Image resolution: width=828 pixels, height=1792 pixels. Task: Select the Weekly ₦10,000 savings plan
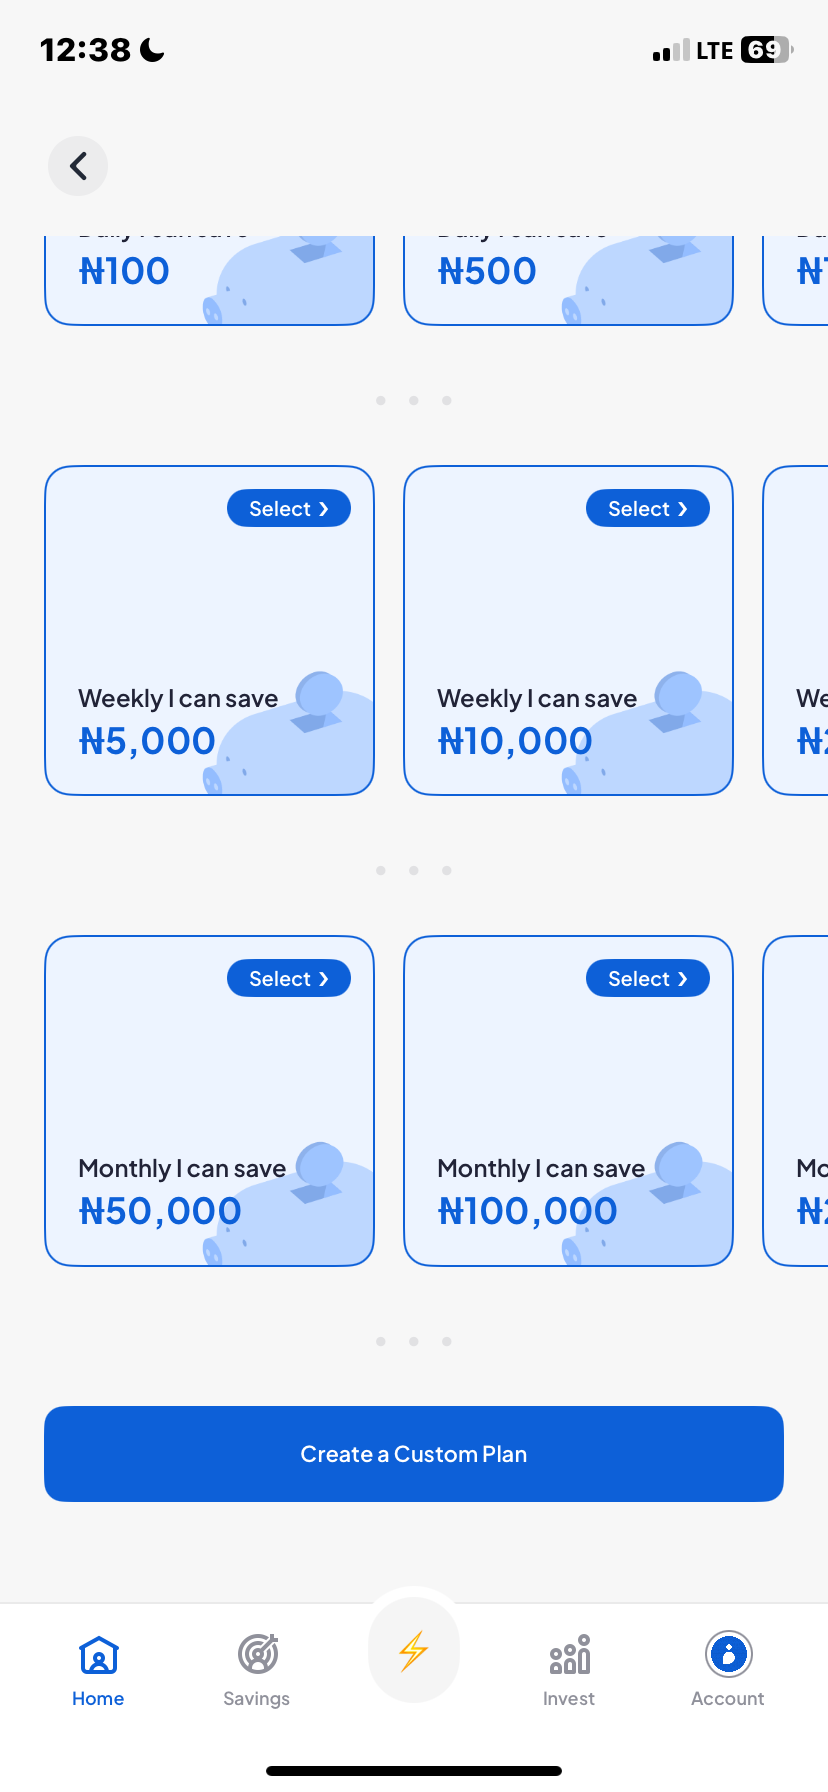point(647,509)
